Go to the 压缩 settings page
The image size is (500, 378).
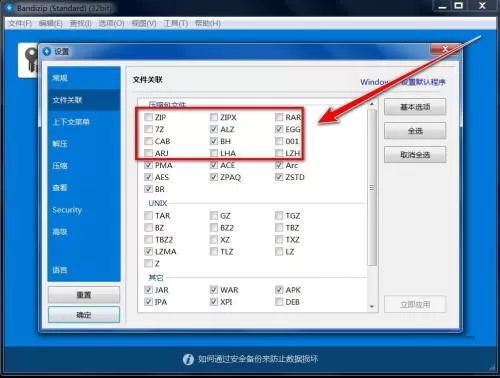[x=84, y=166]
